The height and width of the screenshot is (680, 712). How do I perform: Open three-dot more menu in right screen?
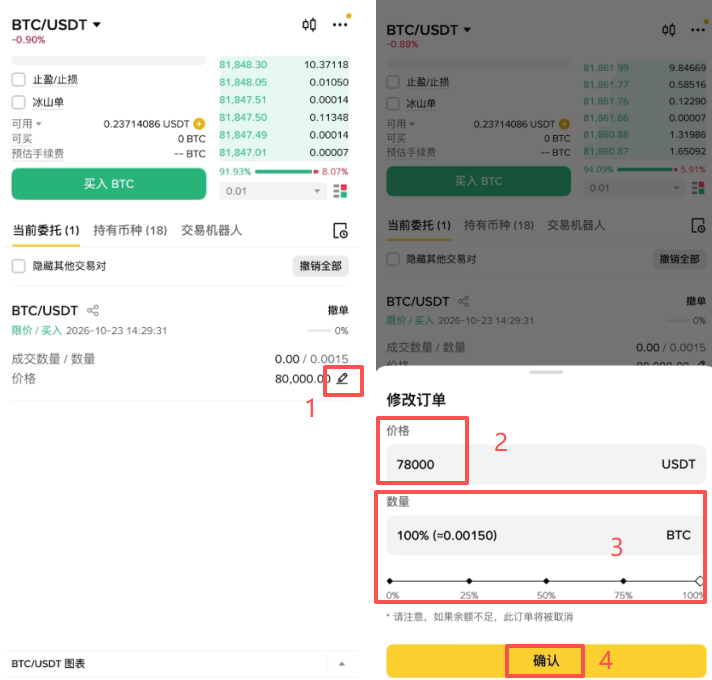698,30
